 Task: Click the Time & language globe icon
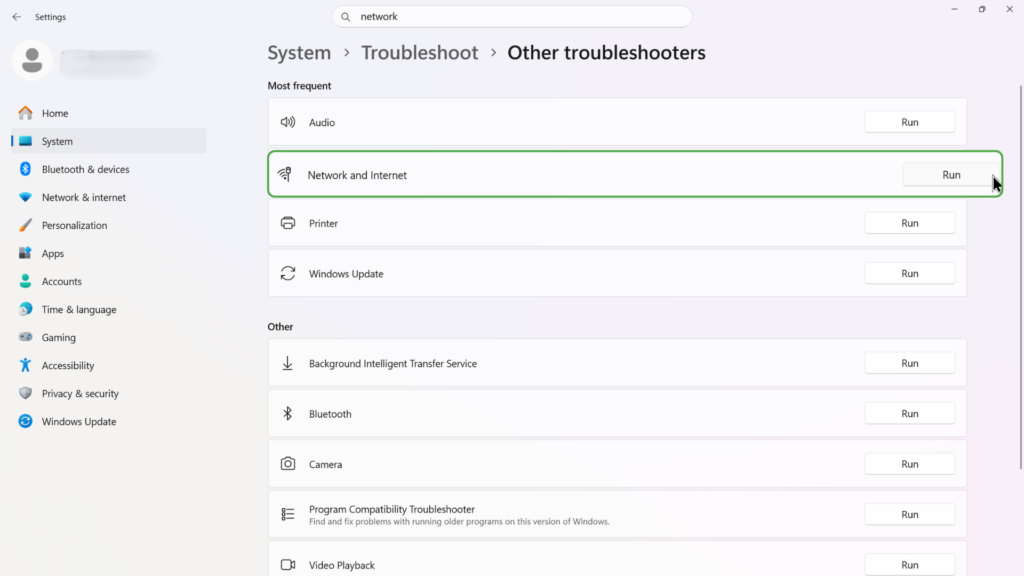point(25,310)
